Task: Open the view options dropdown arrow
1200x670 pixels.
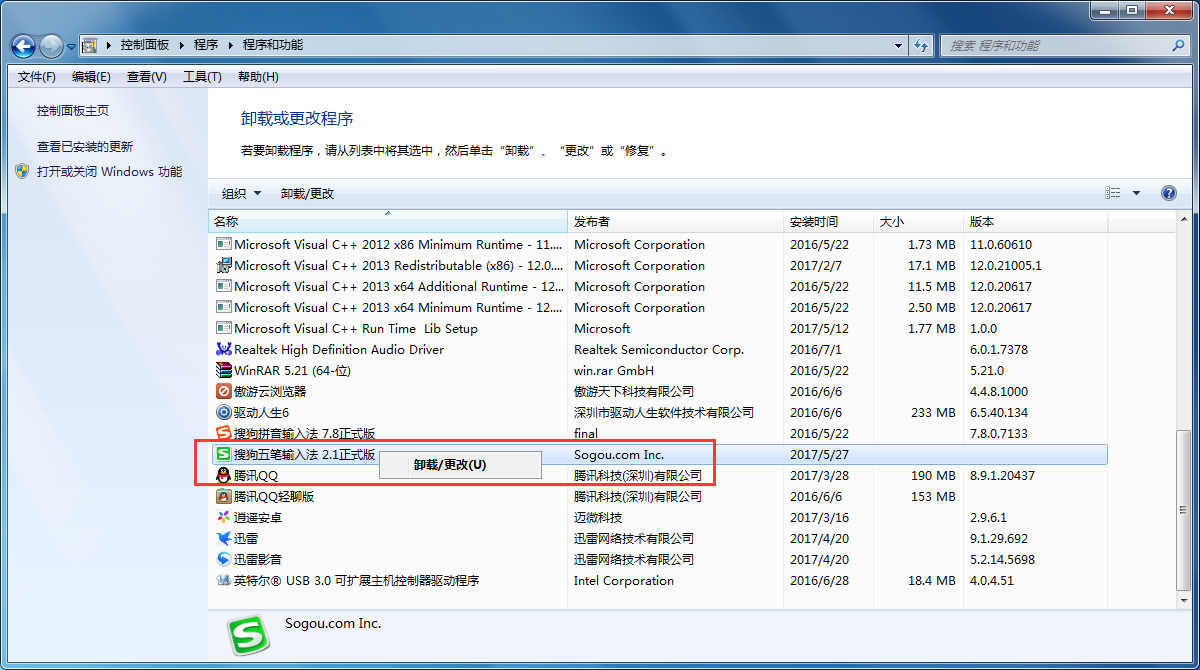Action: point(1136,193)
